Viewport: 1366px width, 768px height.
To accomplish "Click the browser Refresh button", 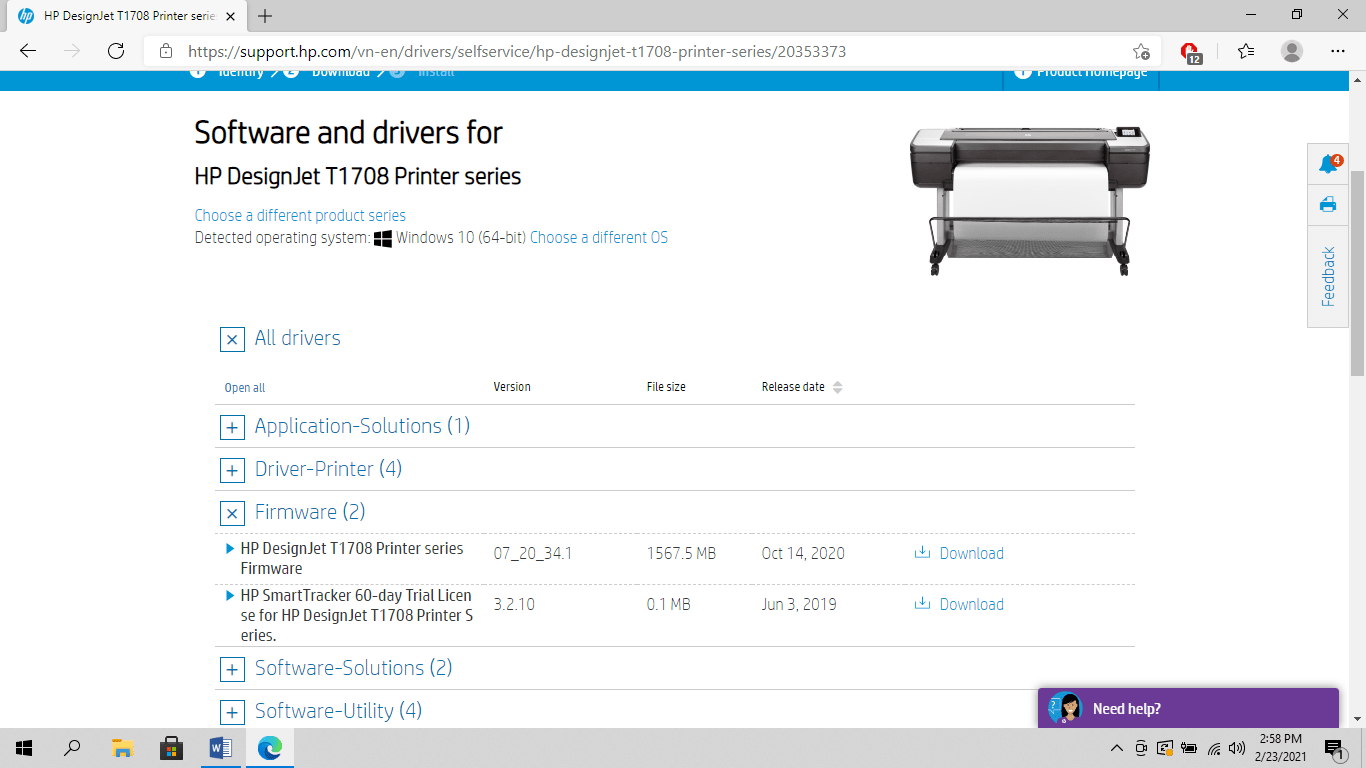I will (116, 51).
